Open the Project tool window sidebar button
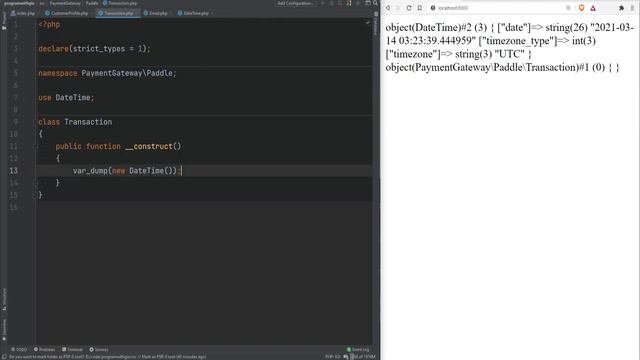The width and height of the screenshot is (640, 360). pos(4,20)
